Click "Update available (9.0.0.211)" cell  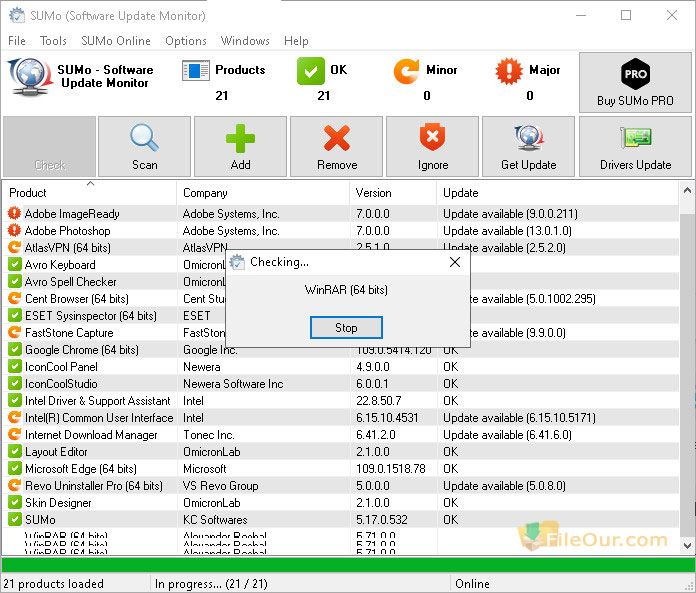(510, 213)
